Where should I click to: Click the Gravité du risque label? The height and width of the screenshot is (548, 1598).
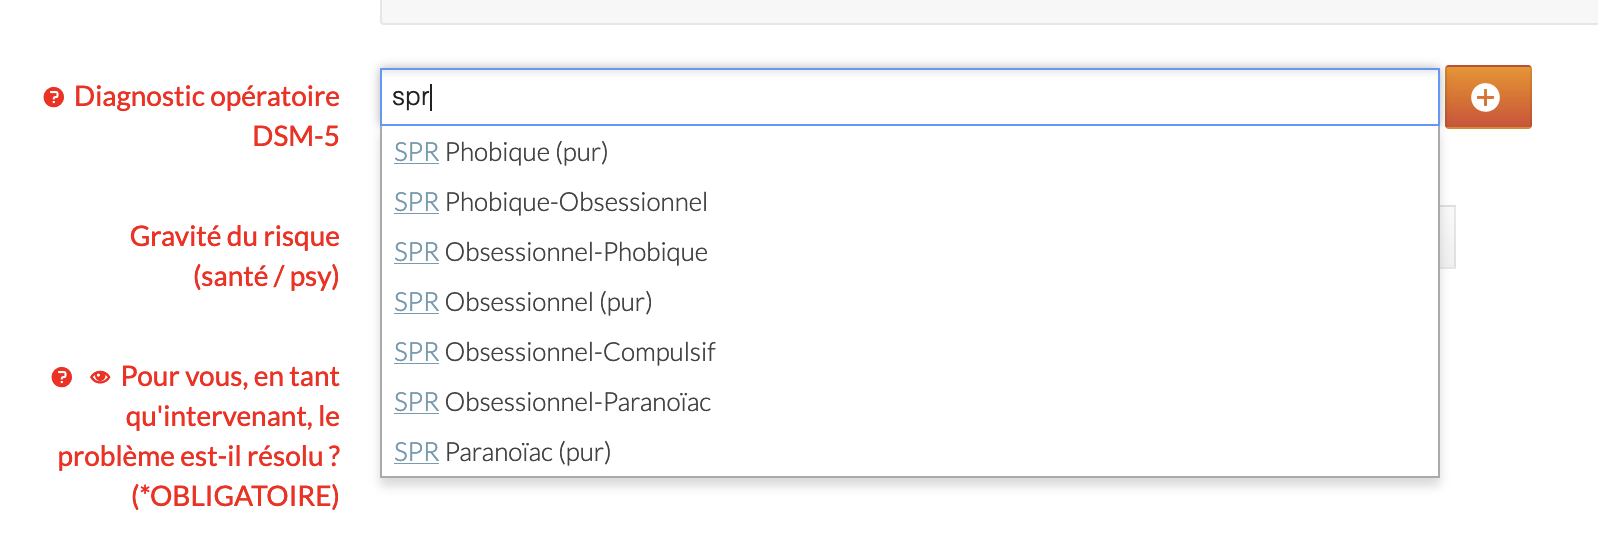(235, 256)
